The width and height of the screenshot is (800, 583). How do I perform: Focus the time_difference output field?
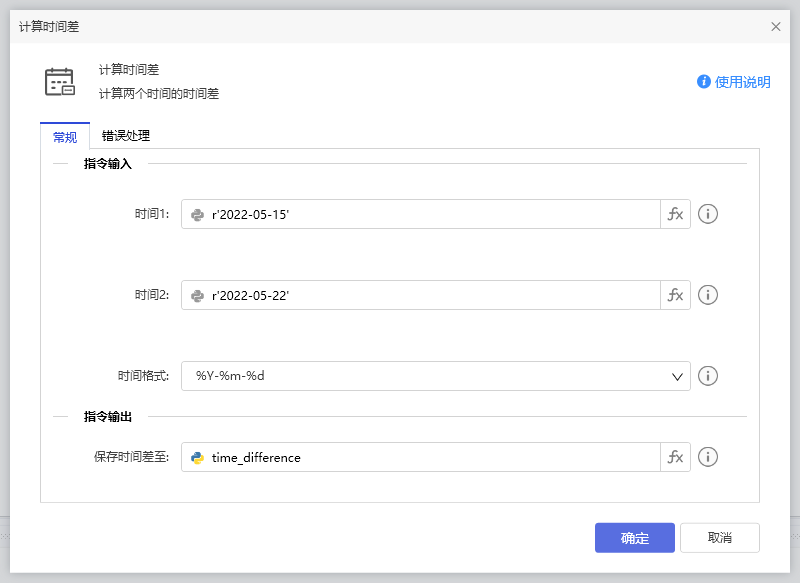click(x=430, y=457)
